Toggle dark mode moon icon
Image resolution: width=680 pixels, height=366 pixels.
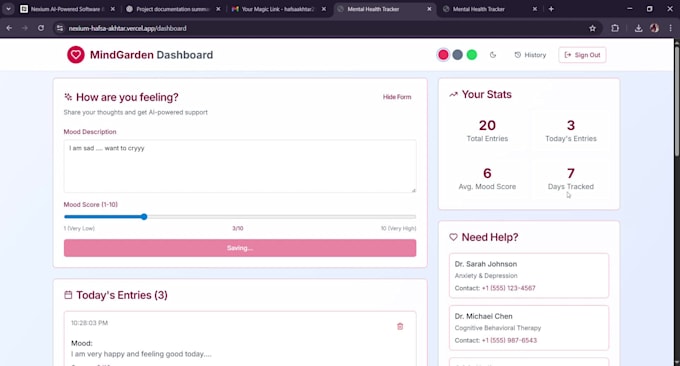tap(493, 55)
